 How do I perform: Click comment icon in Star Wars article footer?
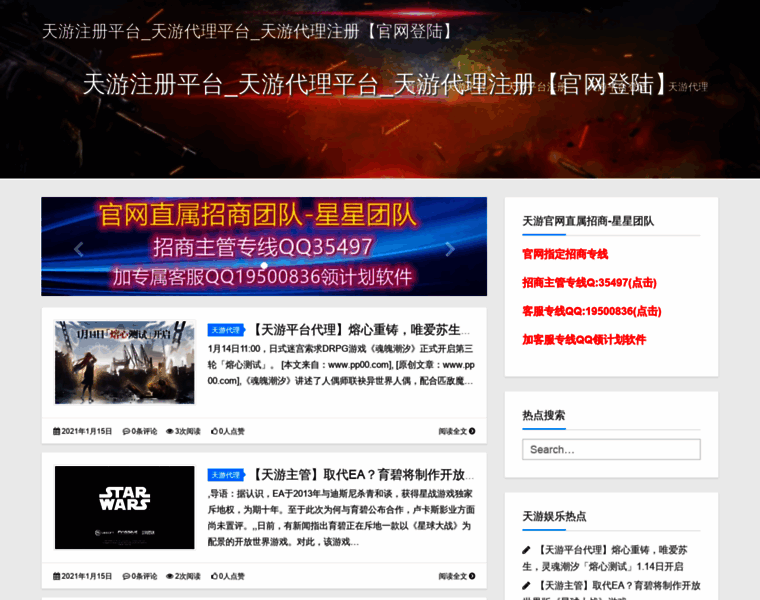point(126,576)
